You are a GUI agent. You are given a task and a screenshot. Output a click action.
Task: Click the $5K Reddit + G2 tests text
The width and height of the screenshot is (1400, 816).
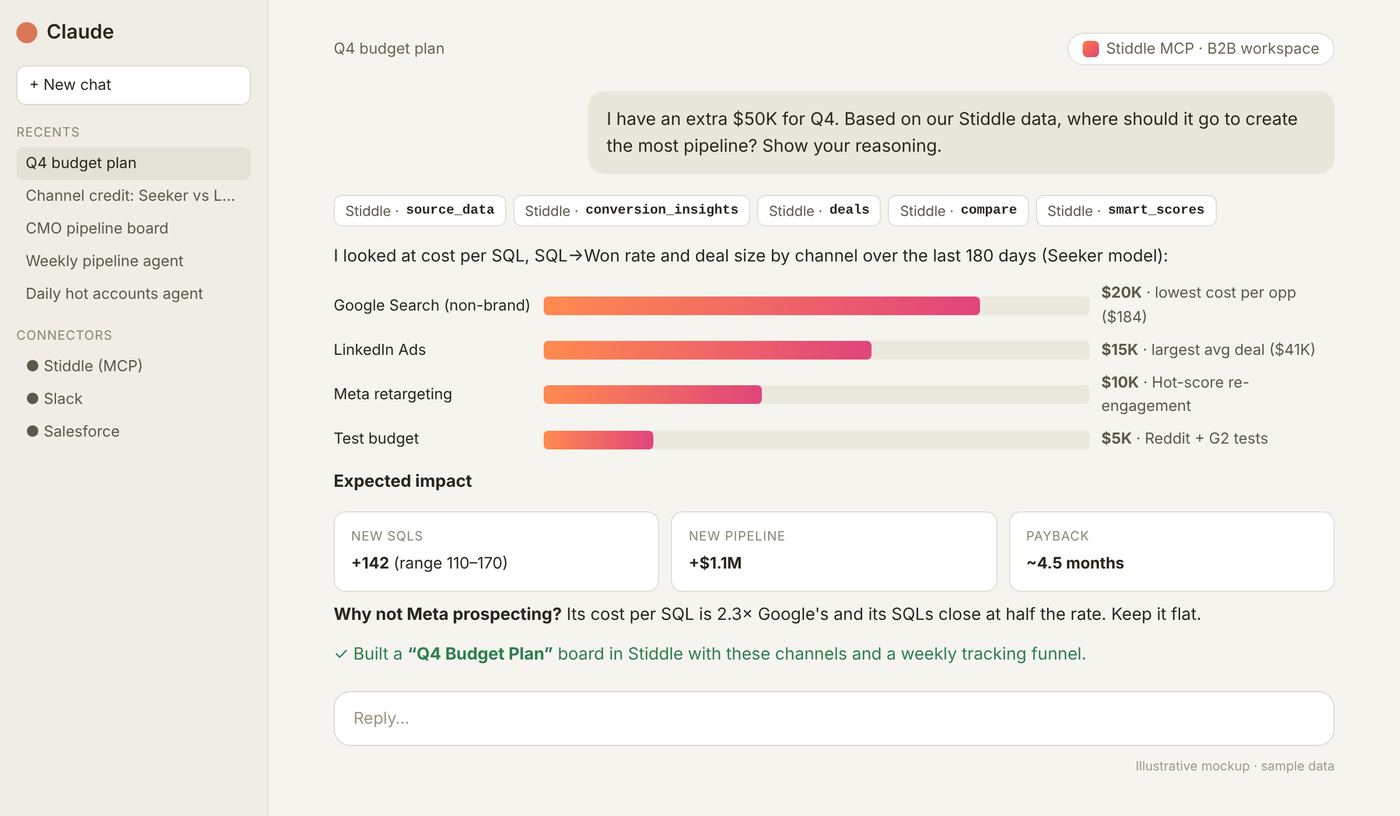1185,438
